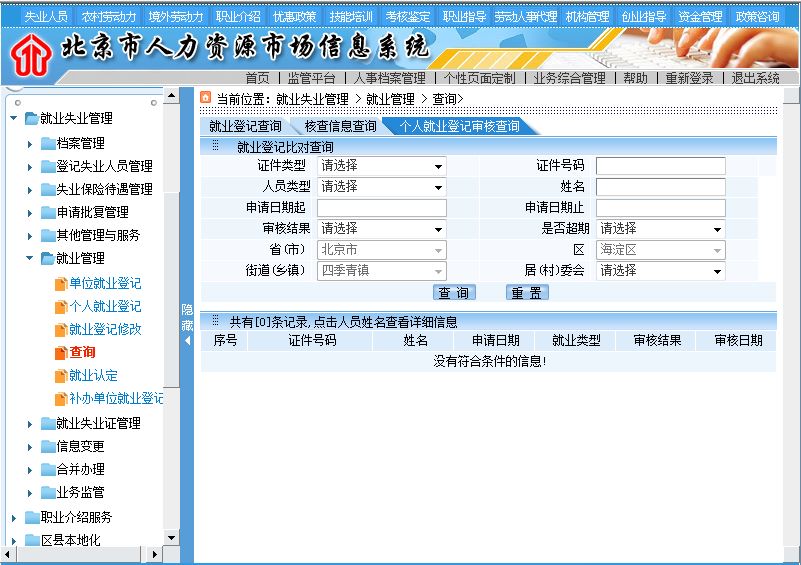Viewport: 801px width, 565px height.
Task: Open the 技能培训 top menu
Action: coord(351,17)
